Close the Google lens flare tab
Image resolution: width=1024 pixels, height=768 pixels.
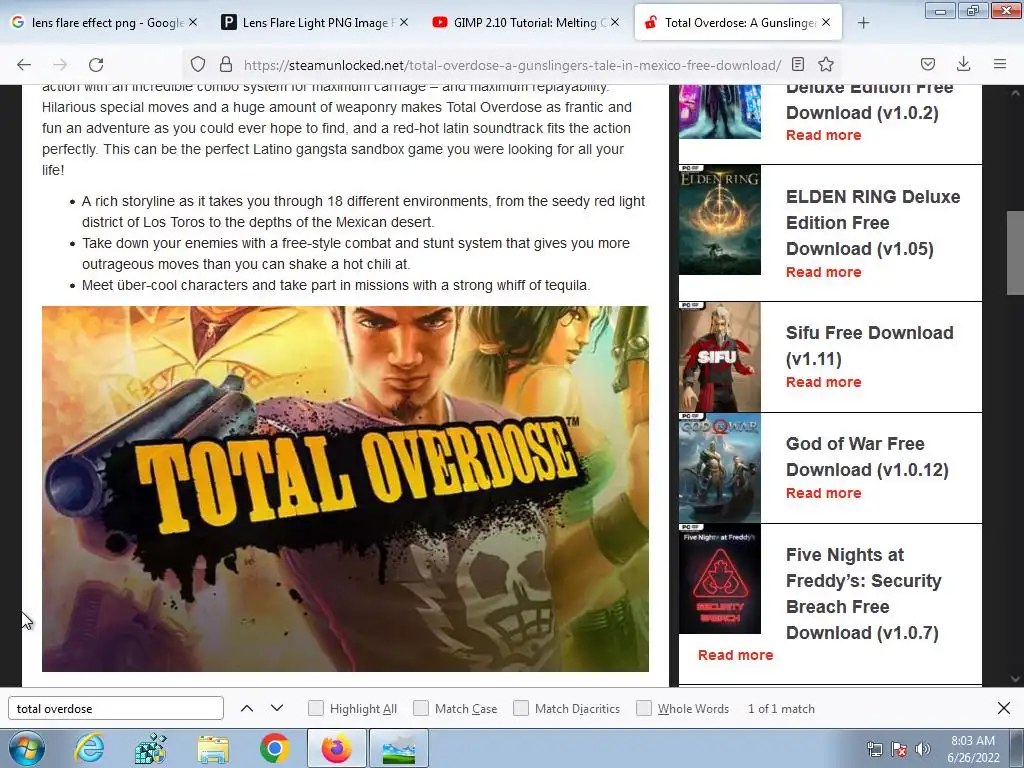193,22
